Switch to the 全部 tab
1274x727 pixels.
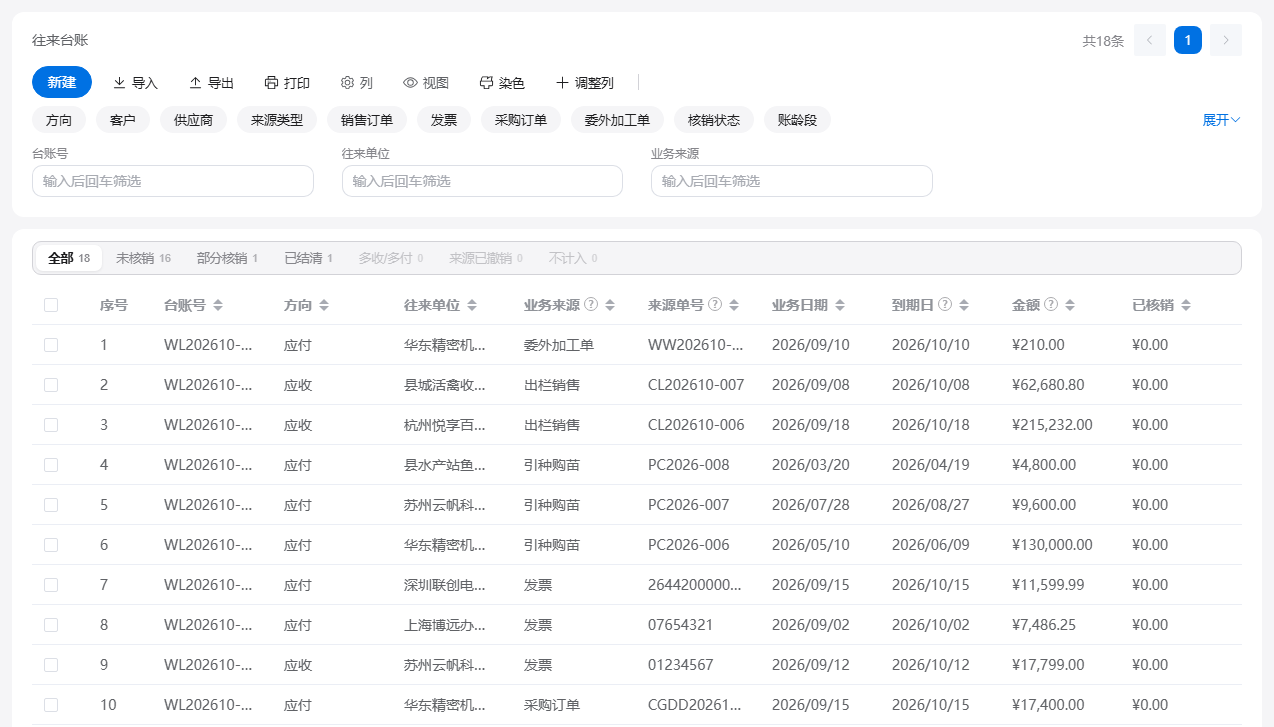69,258
